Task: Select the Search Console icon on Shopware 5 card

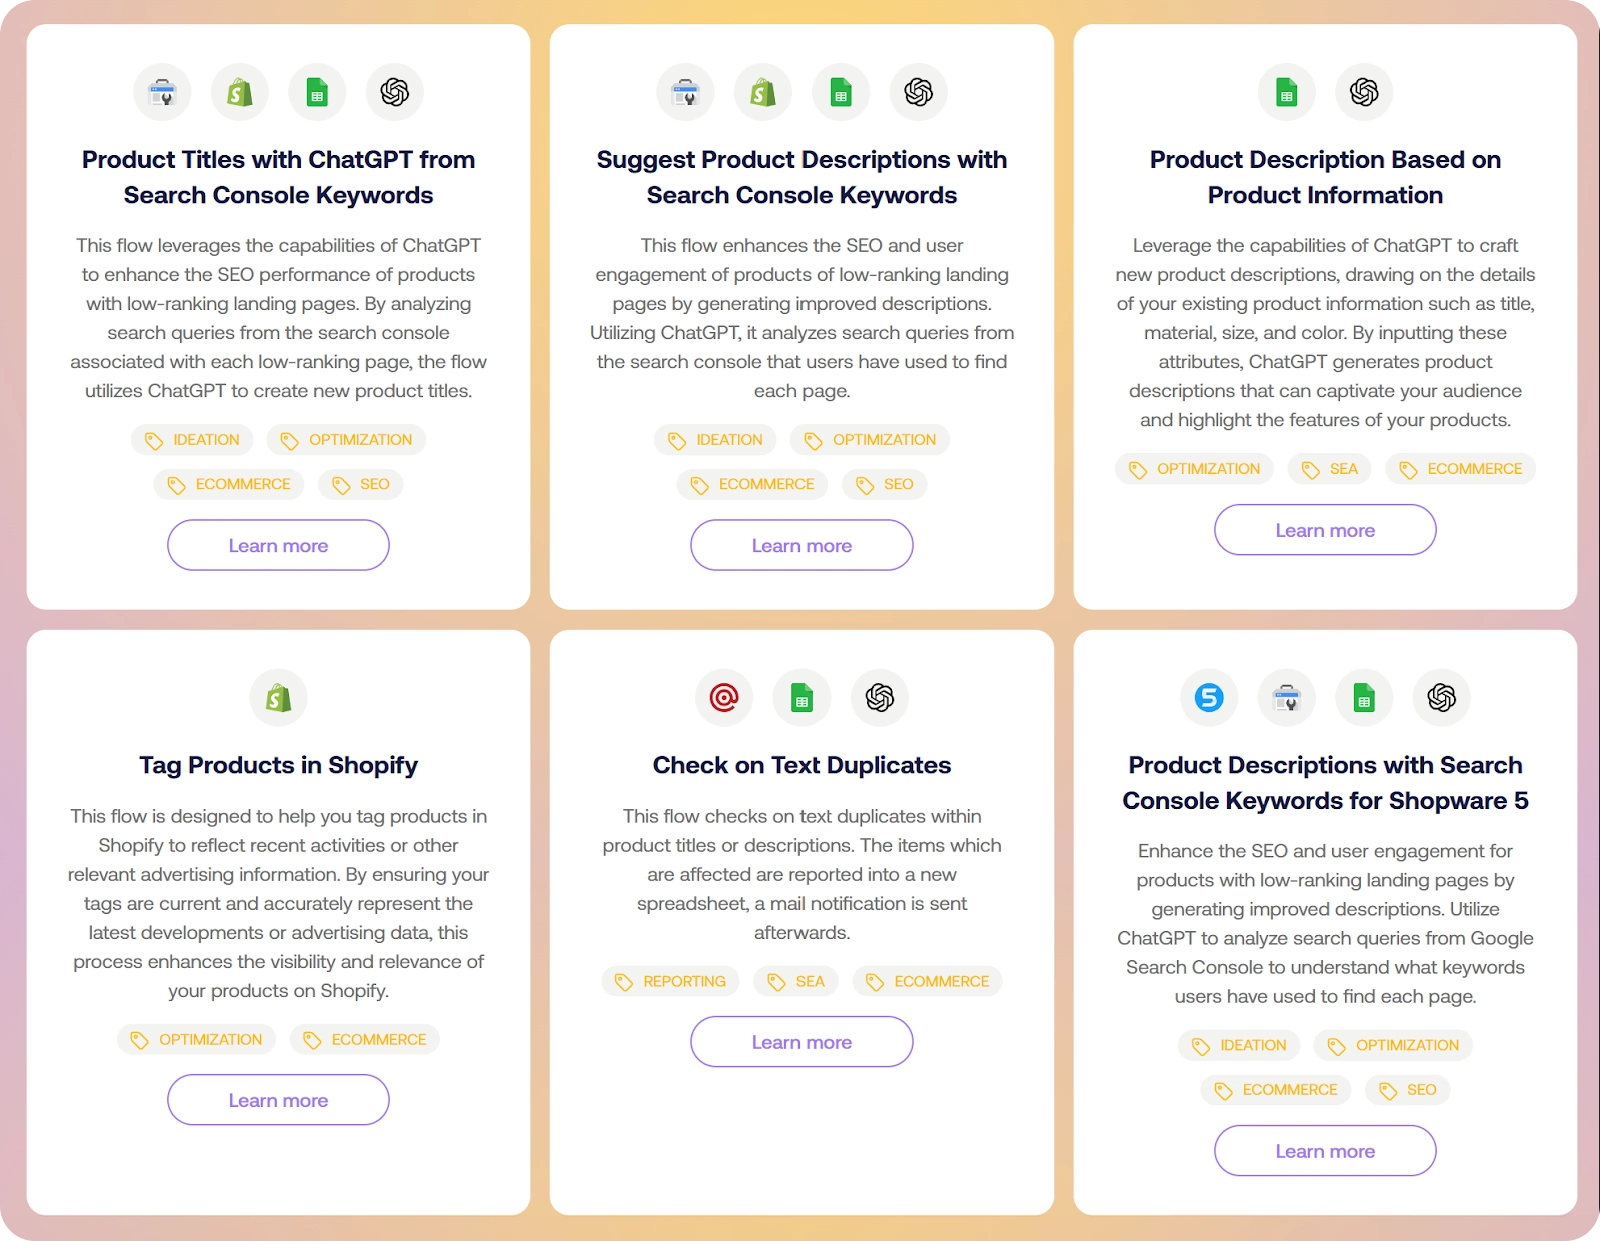Action: [1286, 698]
